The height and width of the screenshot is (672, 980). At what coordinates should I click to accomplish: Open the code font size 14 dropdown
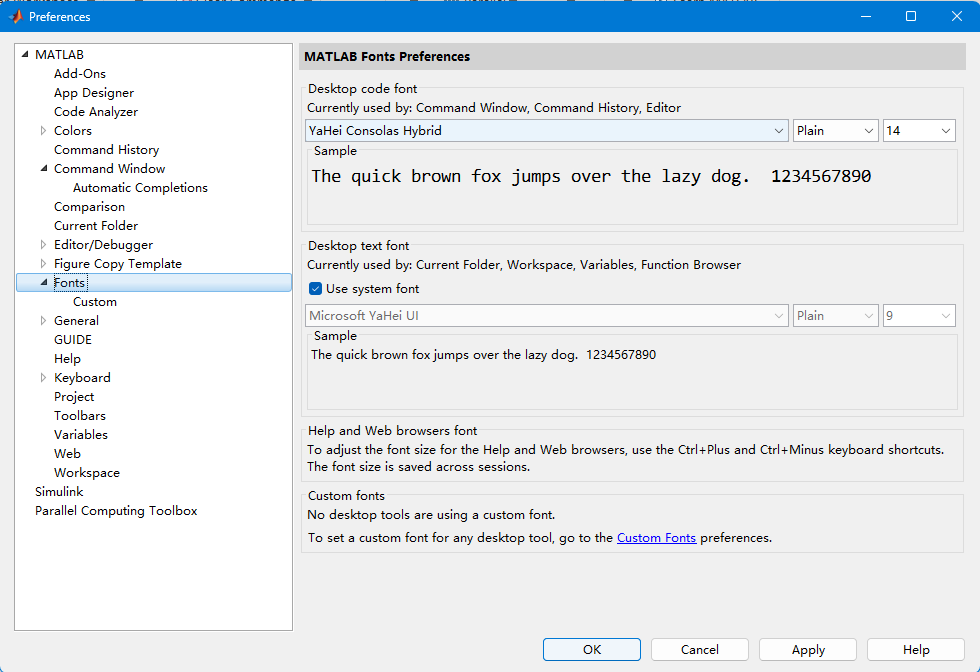(x=919, y=131)
